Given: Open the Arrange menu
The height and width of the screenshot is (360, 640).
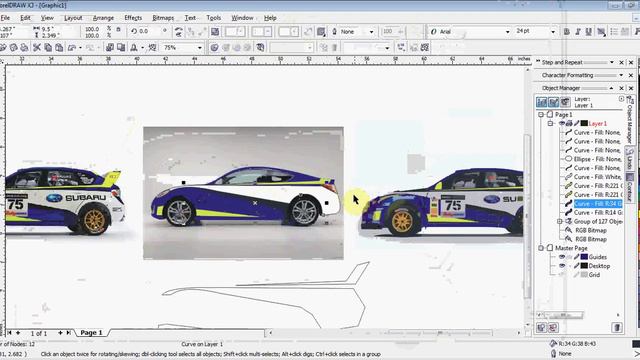Looking at the screenshot, I should click(103, 18).
